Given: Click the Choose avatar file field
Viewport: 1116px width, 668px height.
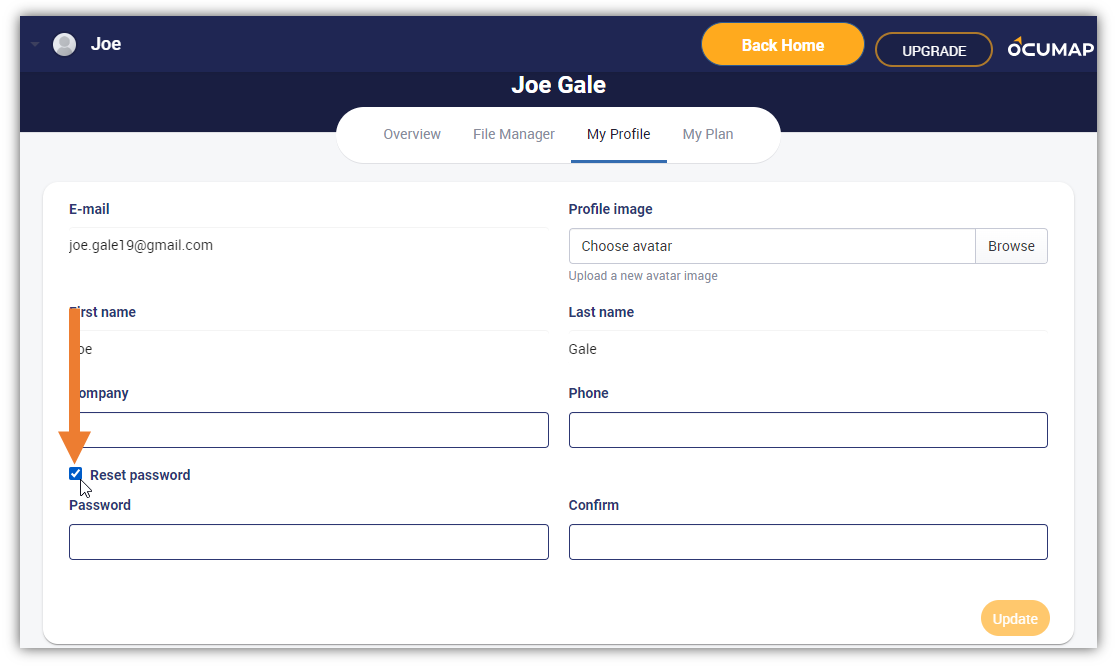Looking at the screenshot, I should (772, 246).
